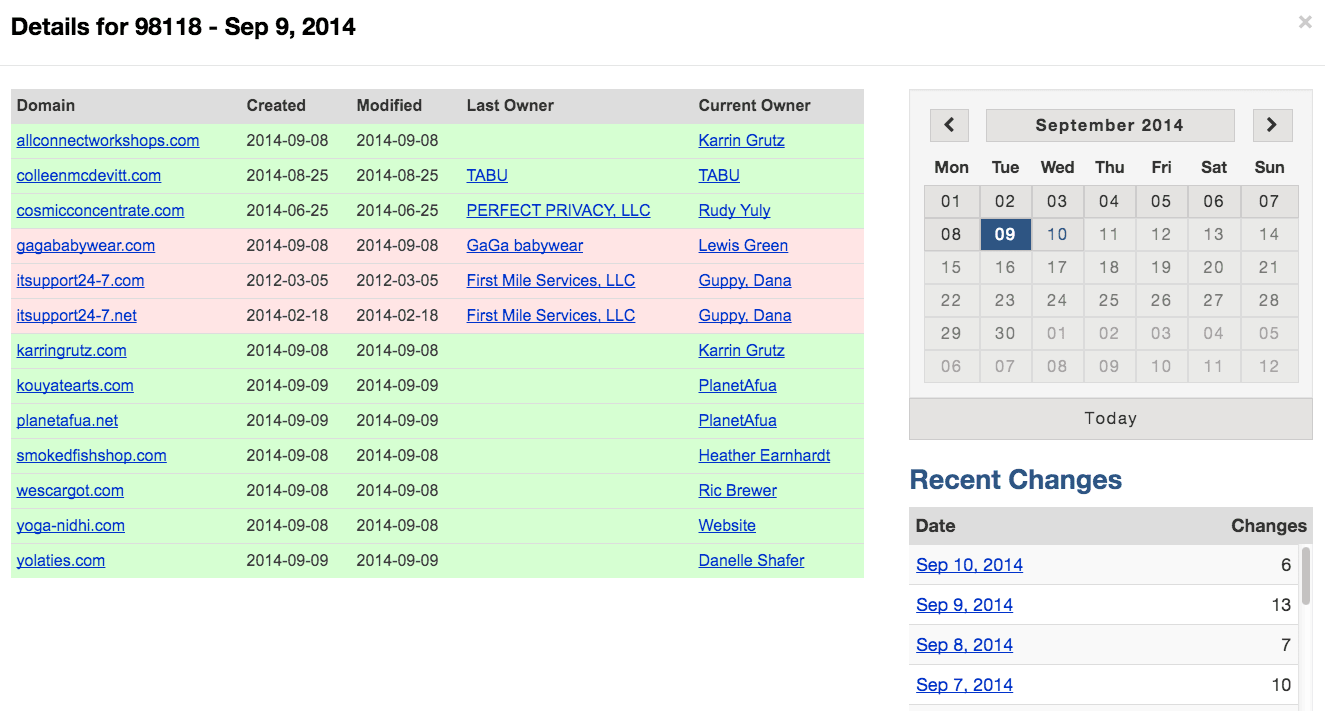
Task: Open First Mile Services link for itsupport24-7.com
Action: 551,280
